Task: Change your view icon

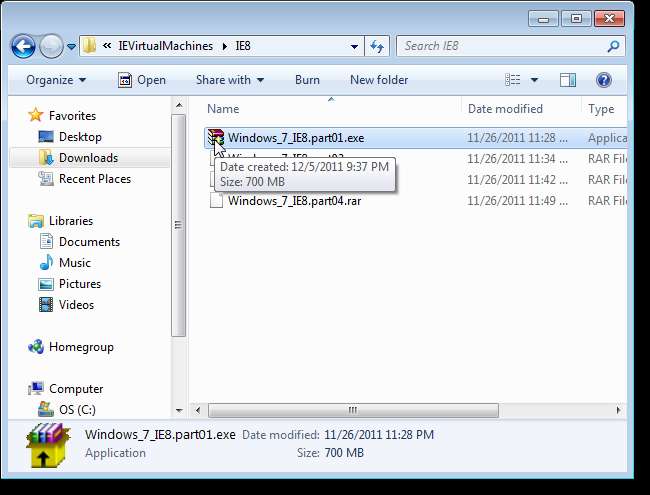Action: pyautogui.click(x=512, y=80)
